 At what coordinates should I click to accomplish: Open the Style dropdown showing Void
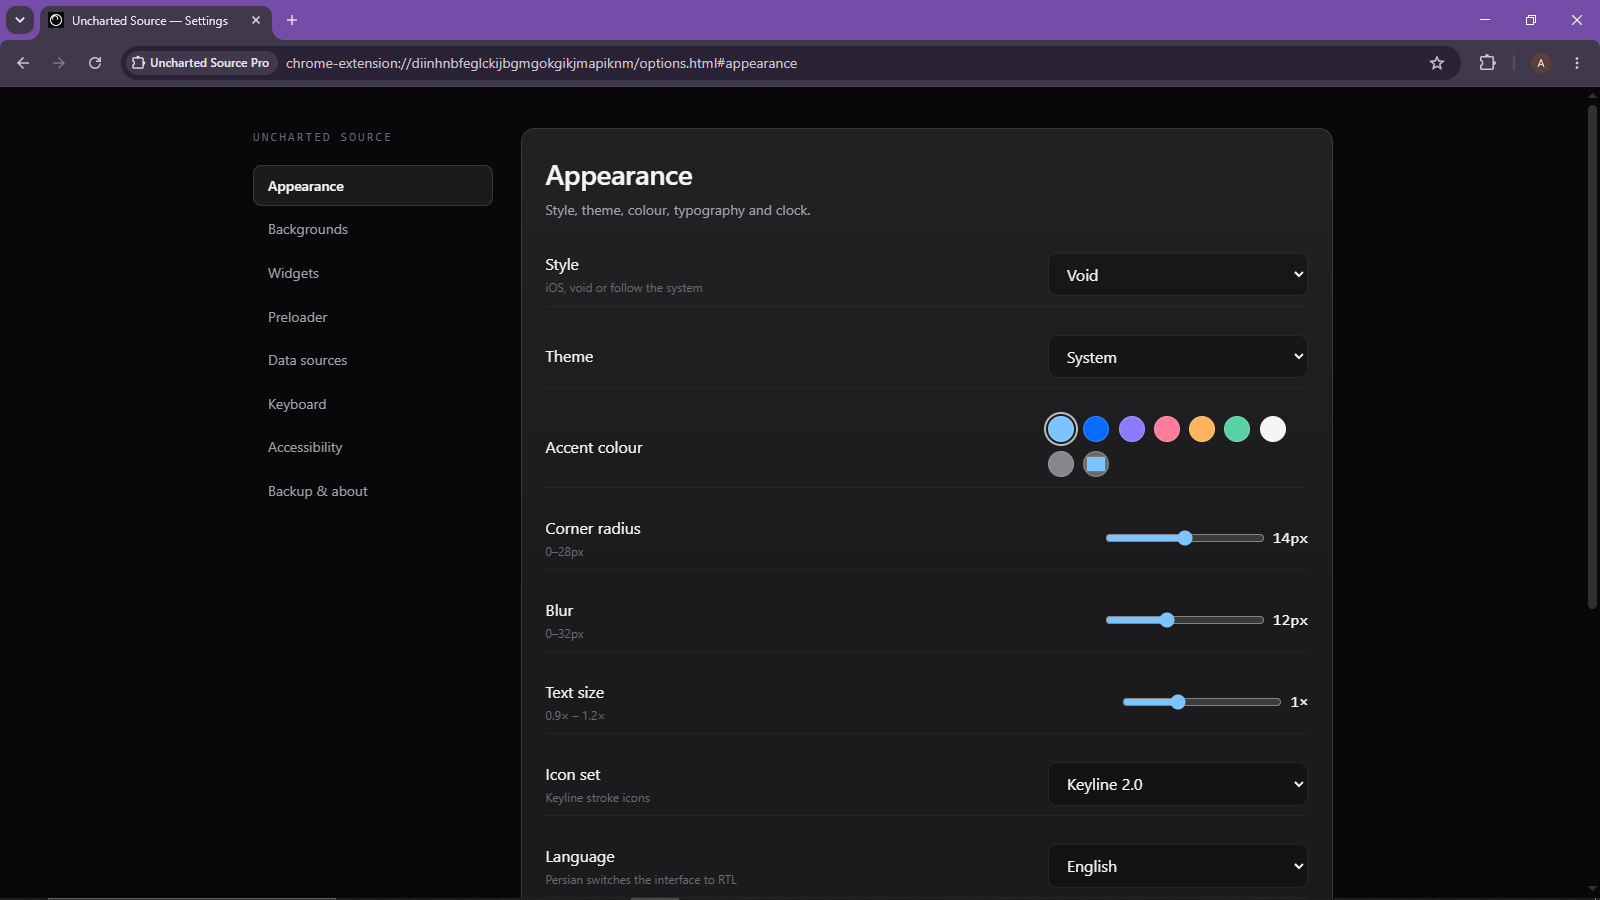(x=1178, y=275)
